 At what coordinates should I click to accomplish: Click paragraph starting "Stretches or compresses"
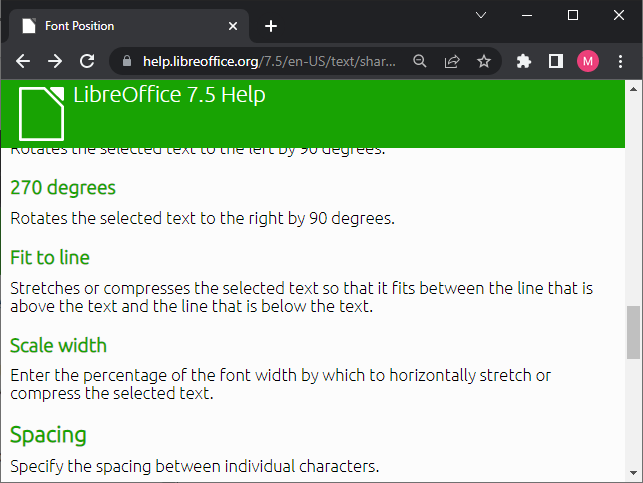click(x=301, y=297)
